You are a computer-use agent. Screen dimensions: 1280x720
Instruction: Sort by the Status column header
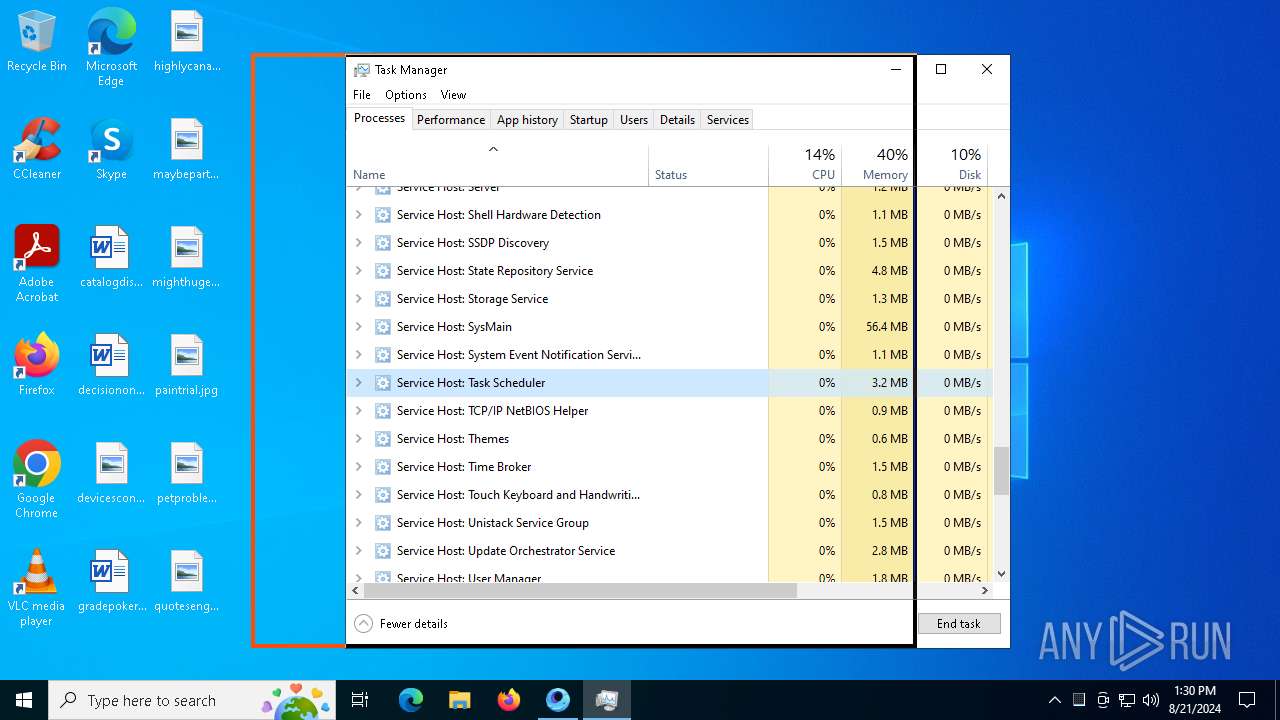coord(709,165)
